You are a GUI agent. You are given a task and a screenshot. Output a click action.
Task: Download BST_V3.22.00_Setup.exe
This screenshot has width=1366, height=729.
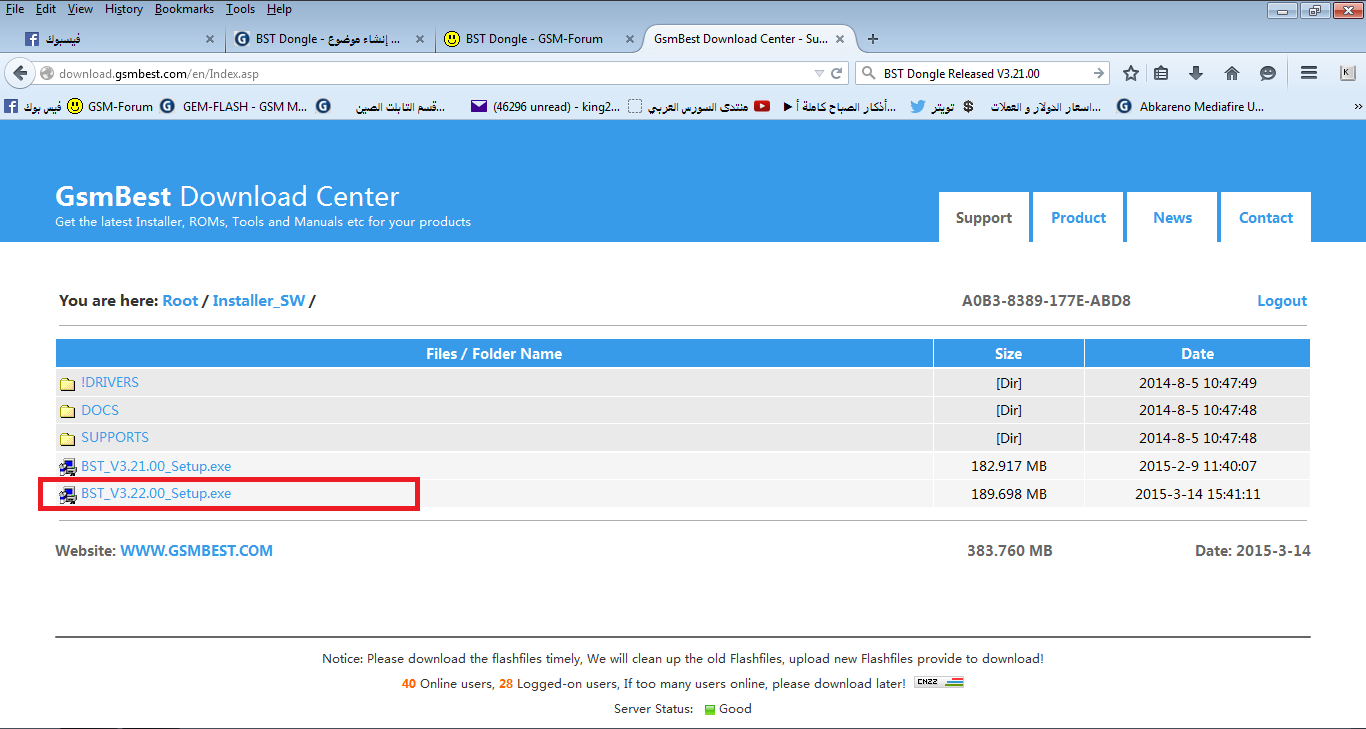click(156, 494)
